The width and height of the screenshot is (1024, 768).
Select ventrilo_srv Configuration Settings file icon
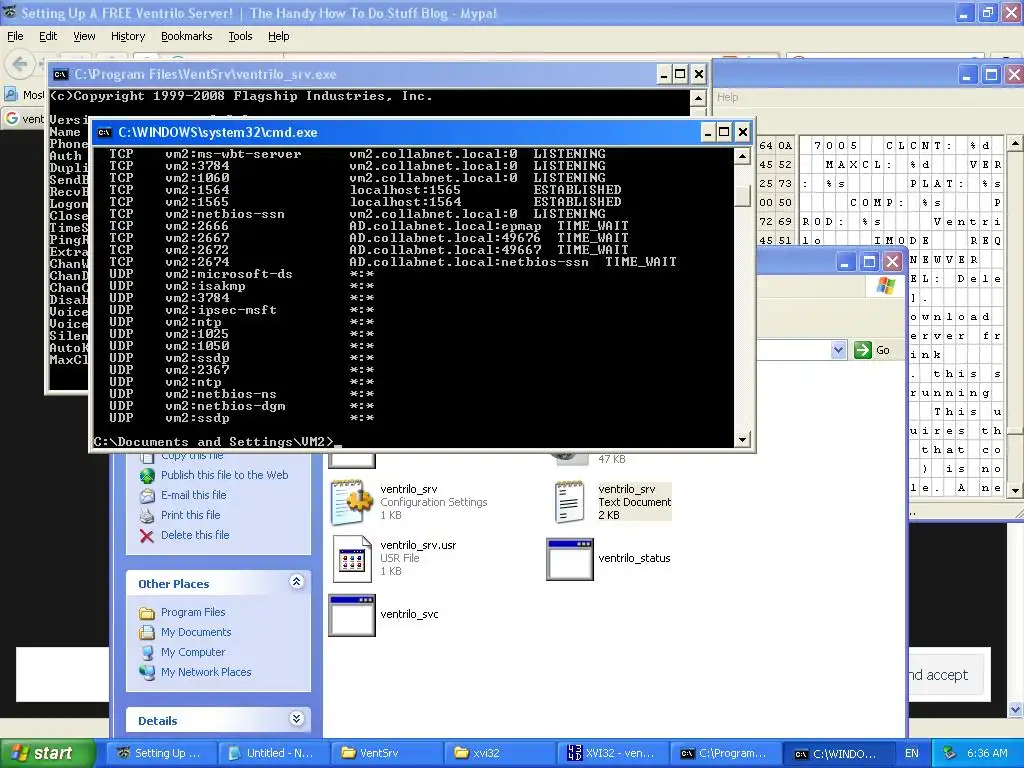(351, 502)
